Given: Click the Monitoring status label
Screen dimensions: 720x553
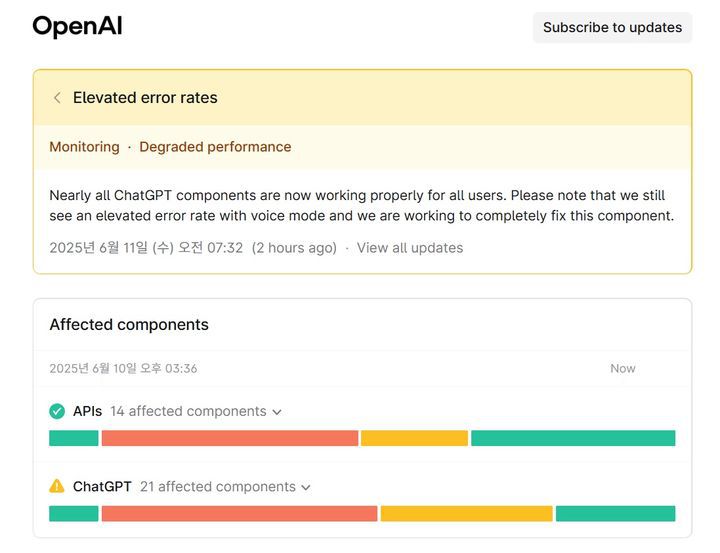Looking at the screenshot, I should pos(84,147).
